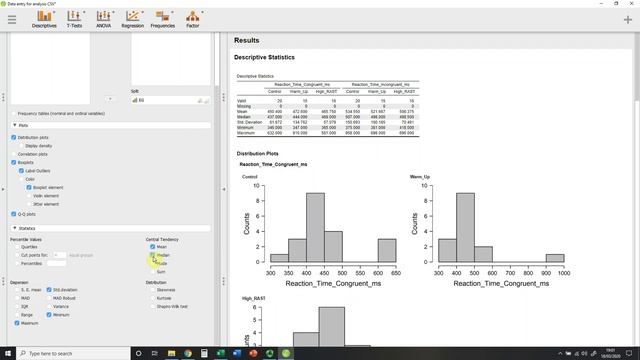
Task: Click the arrow button assigning variable to Split
Action: (x=110, y=99)
